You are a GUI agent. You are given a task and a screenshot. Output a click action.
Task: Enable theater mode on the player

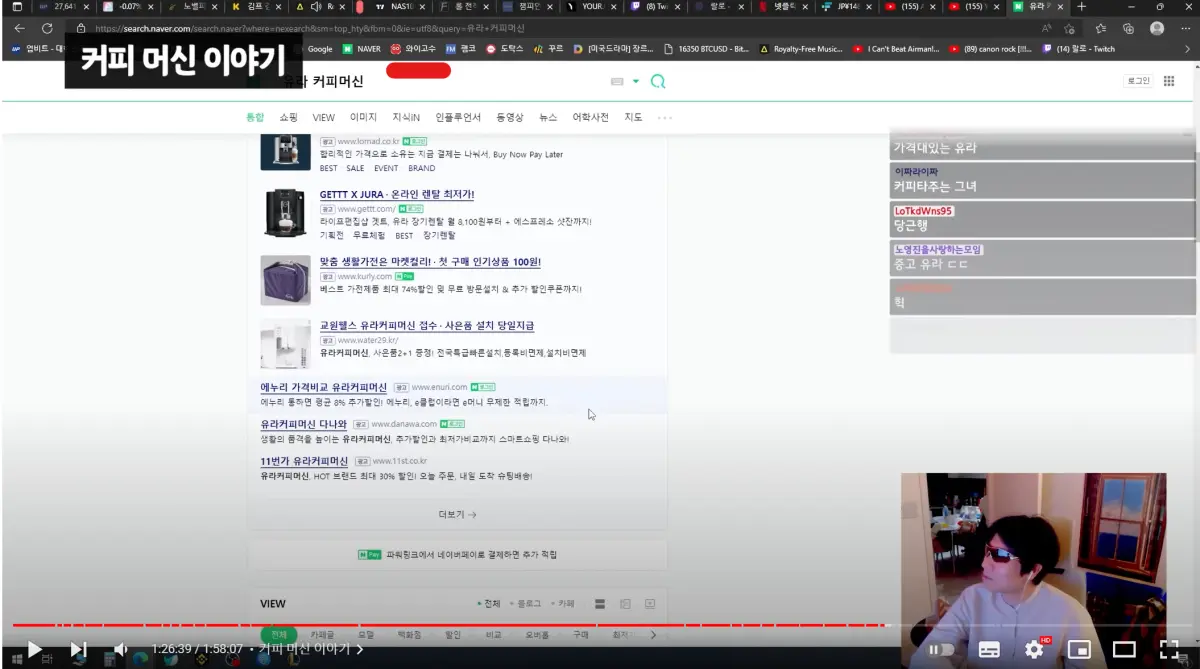(x=1124, y=648)
